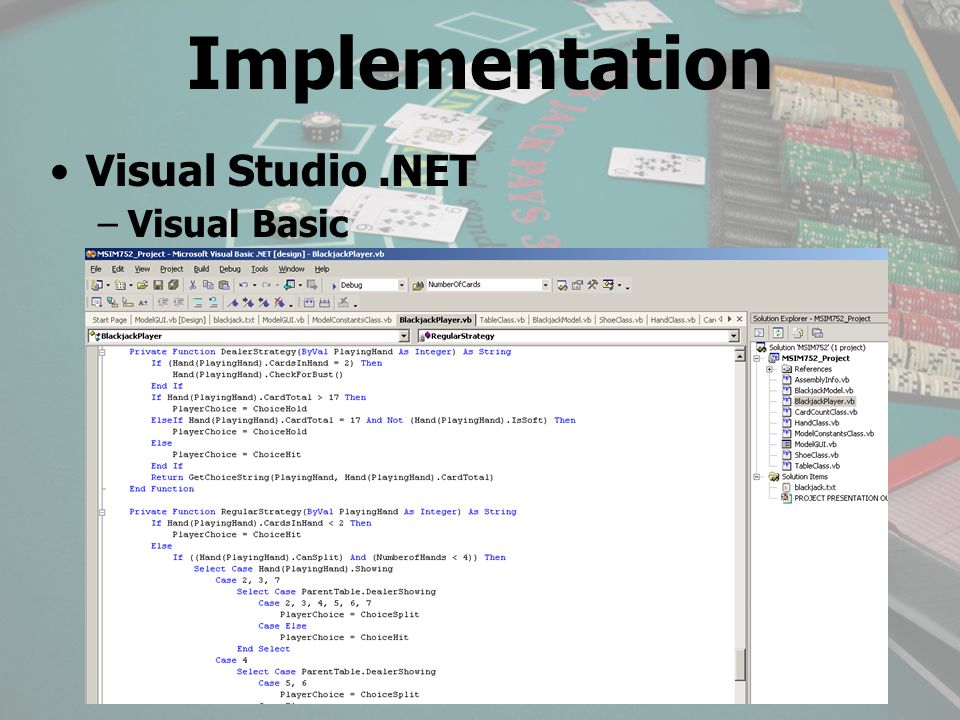Collapse the DealerStrategy function outline
The width and height of the screenshot is (960, 720).
click(102, 353)
